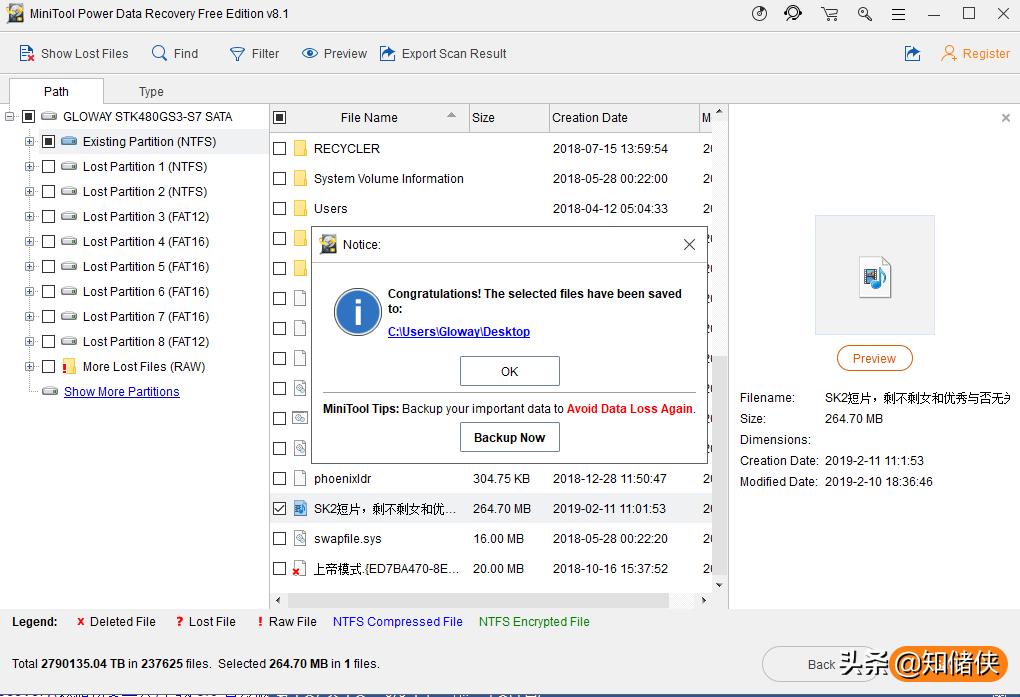Click the Preview eye icon in toolbar
Viewport: 1020px width, 697px height.
tap(310, 53)
